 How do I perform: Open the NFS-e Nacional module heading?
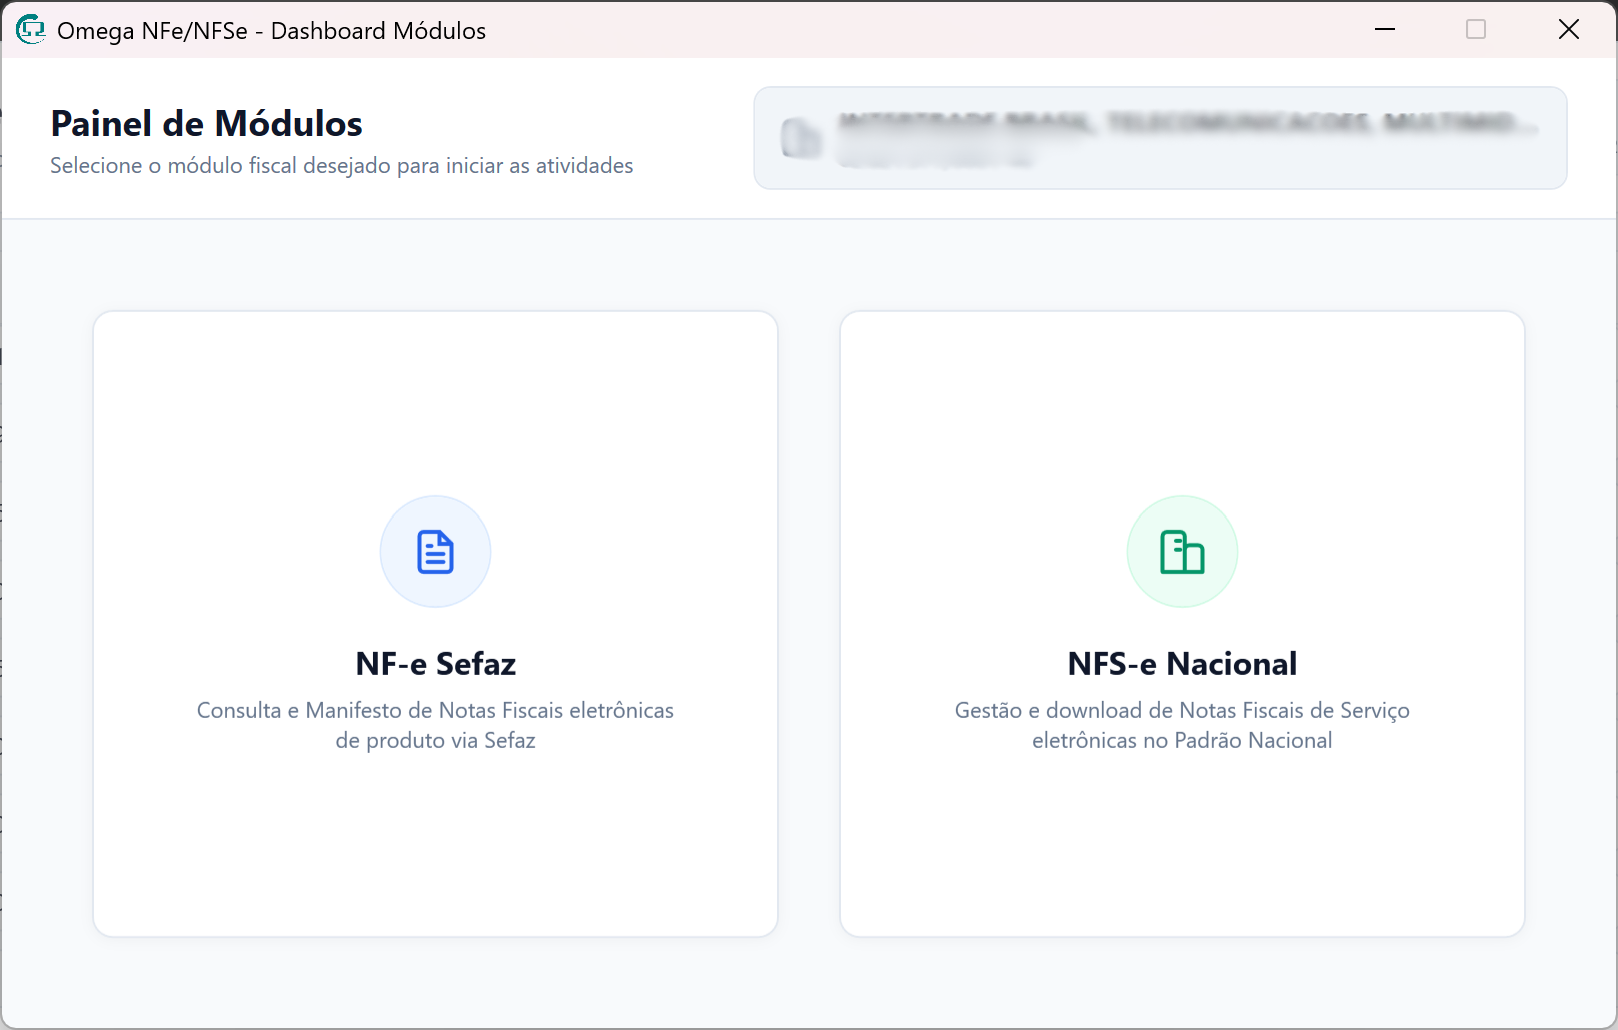click(1182, 664)
